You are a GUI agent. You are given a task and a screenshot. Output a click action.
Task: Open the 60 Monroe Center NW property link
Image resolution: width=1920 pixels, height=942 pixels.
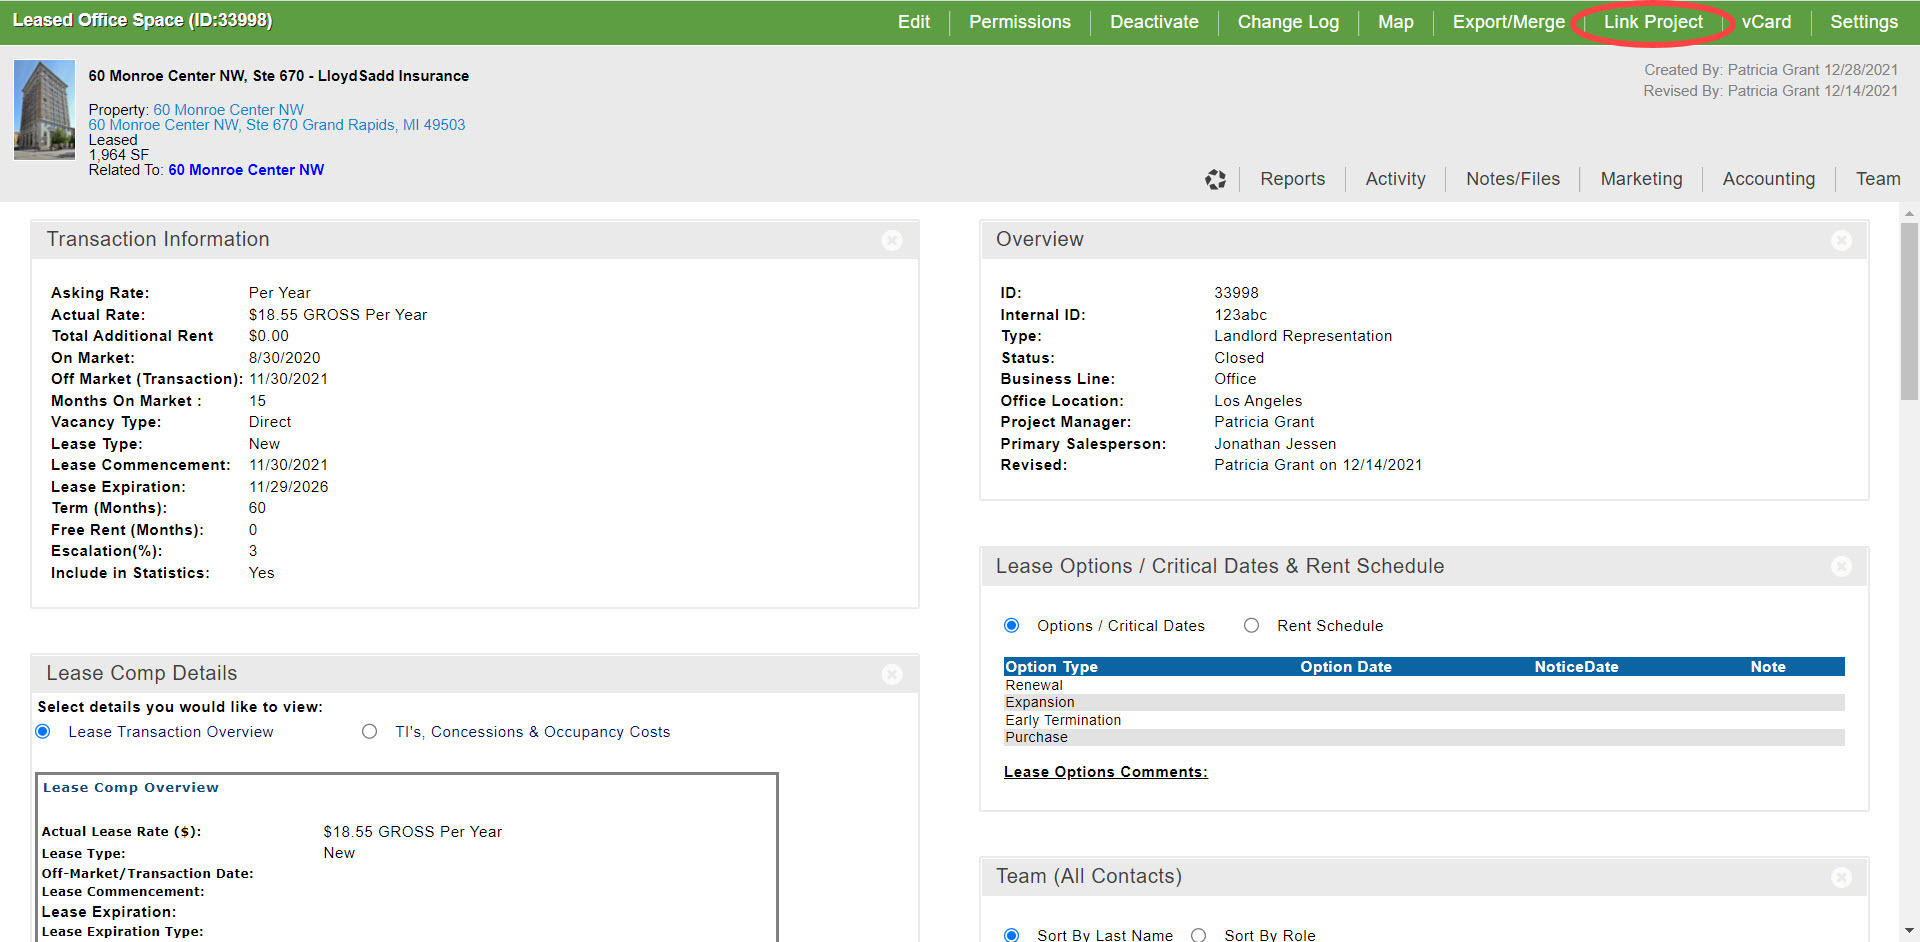click(228, 110)
